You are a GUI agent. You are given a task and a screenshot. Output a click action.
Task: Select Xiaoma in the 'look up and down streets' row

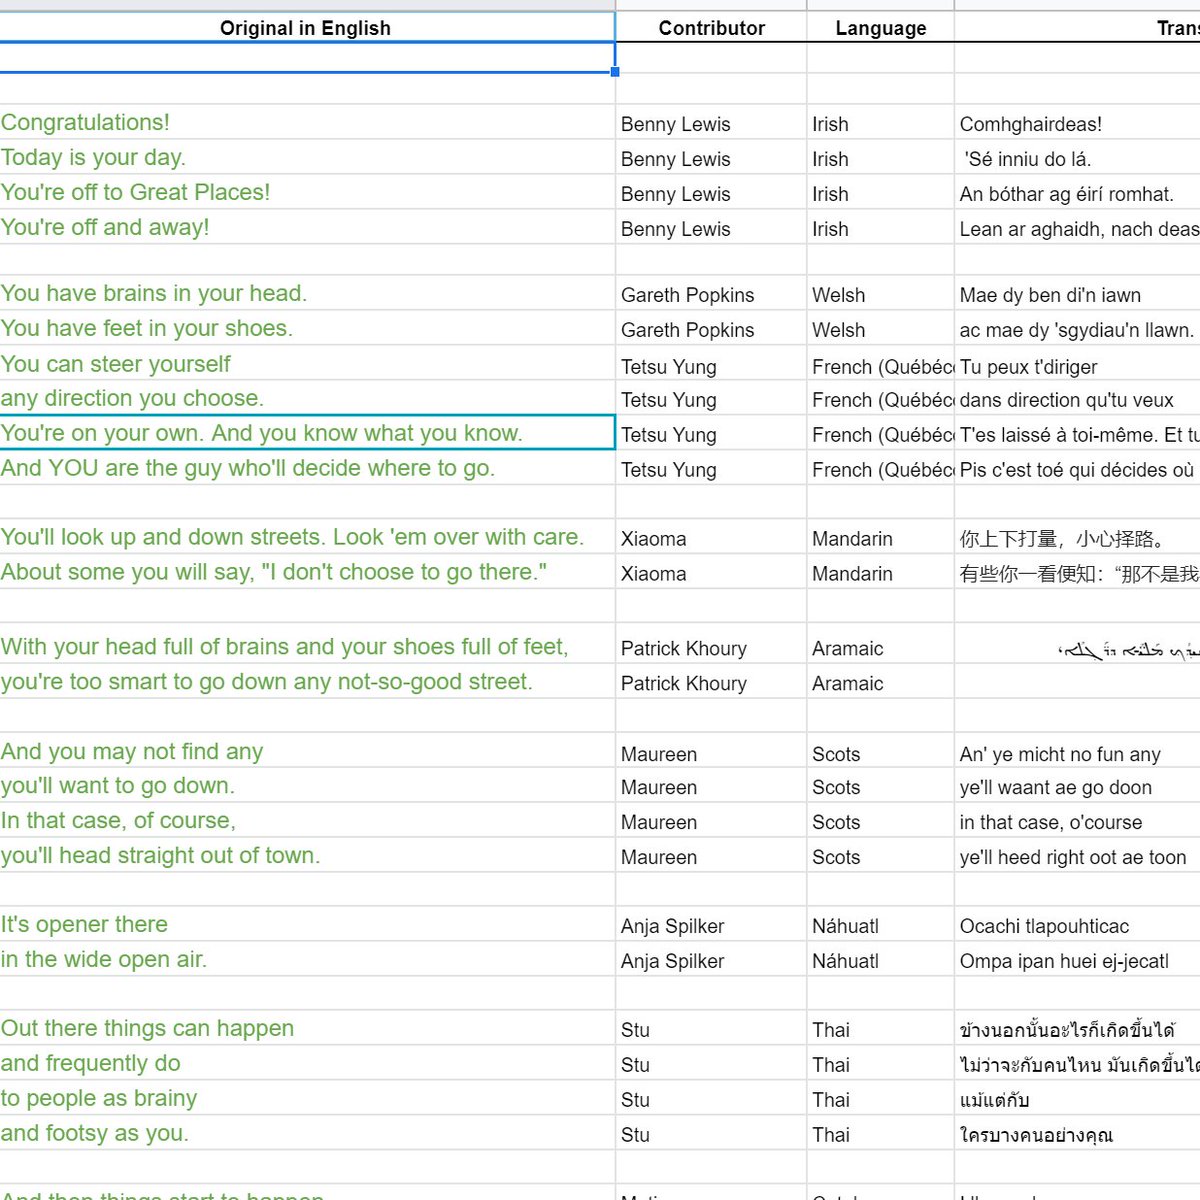click(711, 538)
